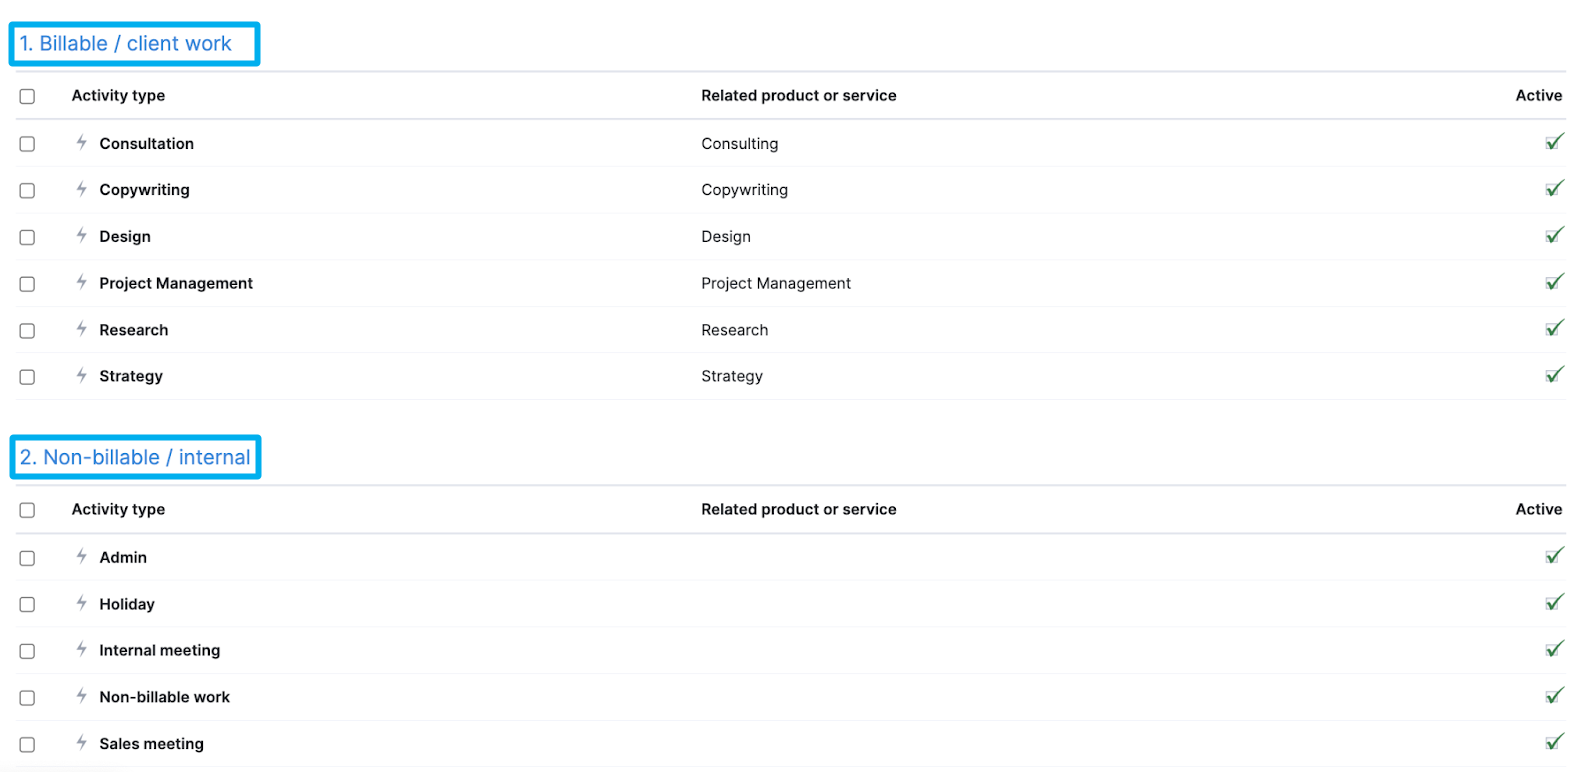
Task: Open the Billable / client work group
Action: tap(126, 44)
